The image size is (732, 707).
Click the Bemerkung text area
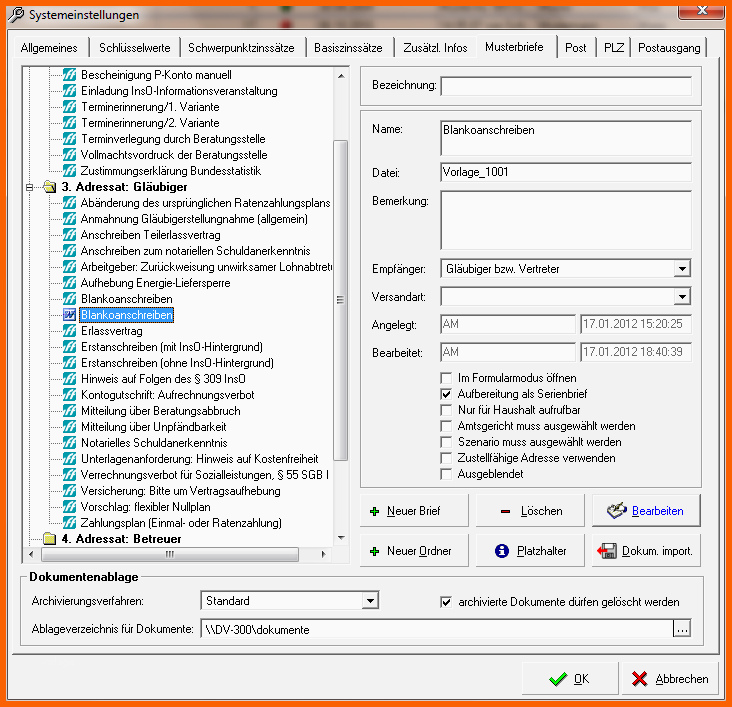point(566,220)
